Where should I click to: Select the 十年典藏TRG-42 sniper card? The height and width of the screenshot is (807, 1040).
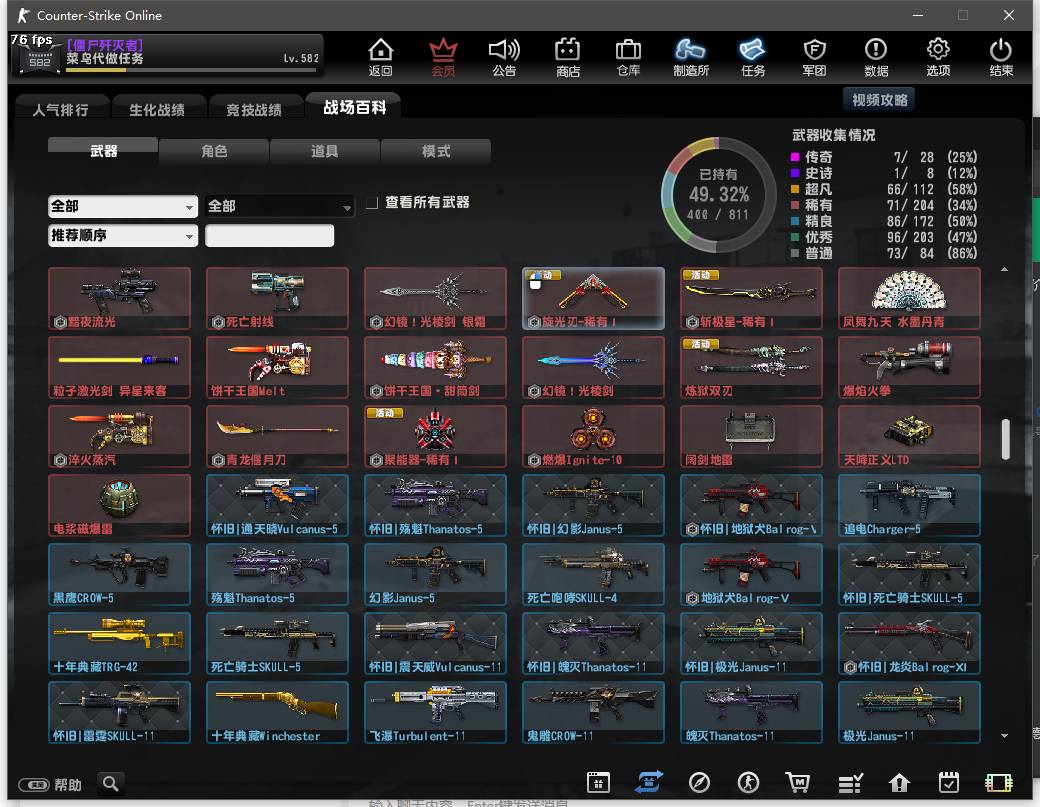tap(119, 643)
